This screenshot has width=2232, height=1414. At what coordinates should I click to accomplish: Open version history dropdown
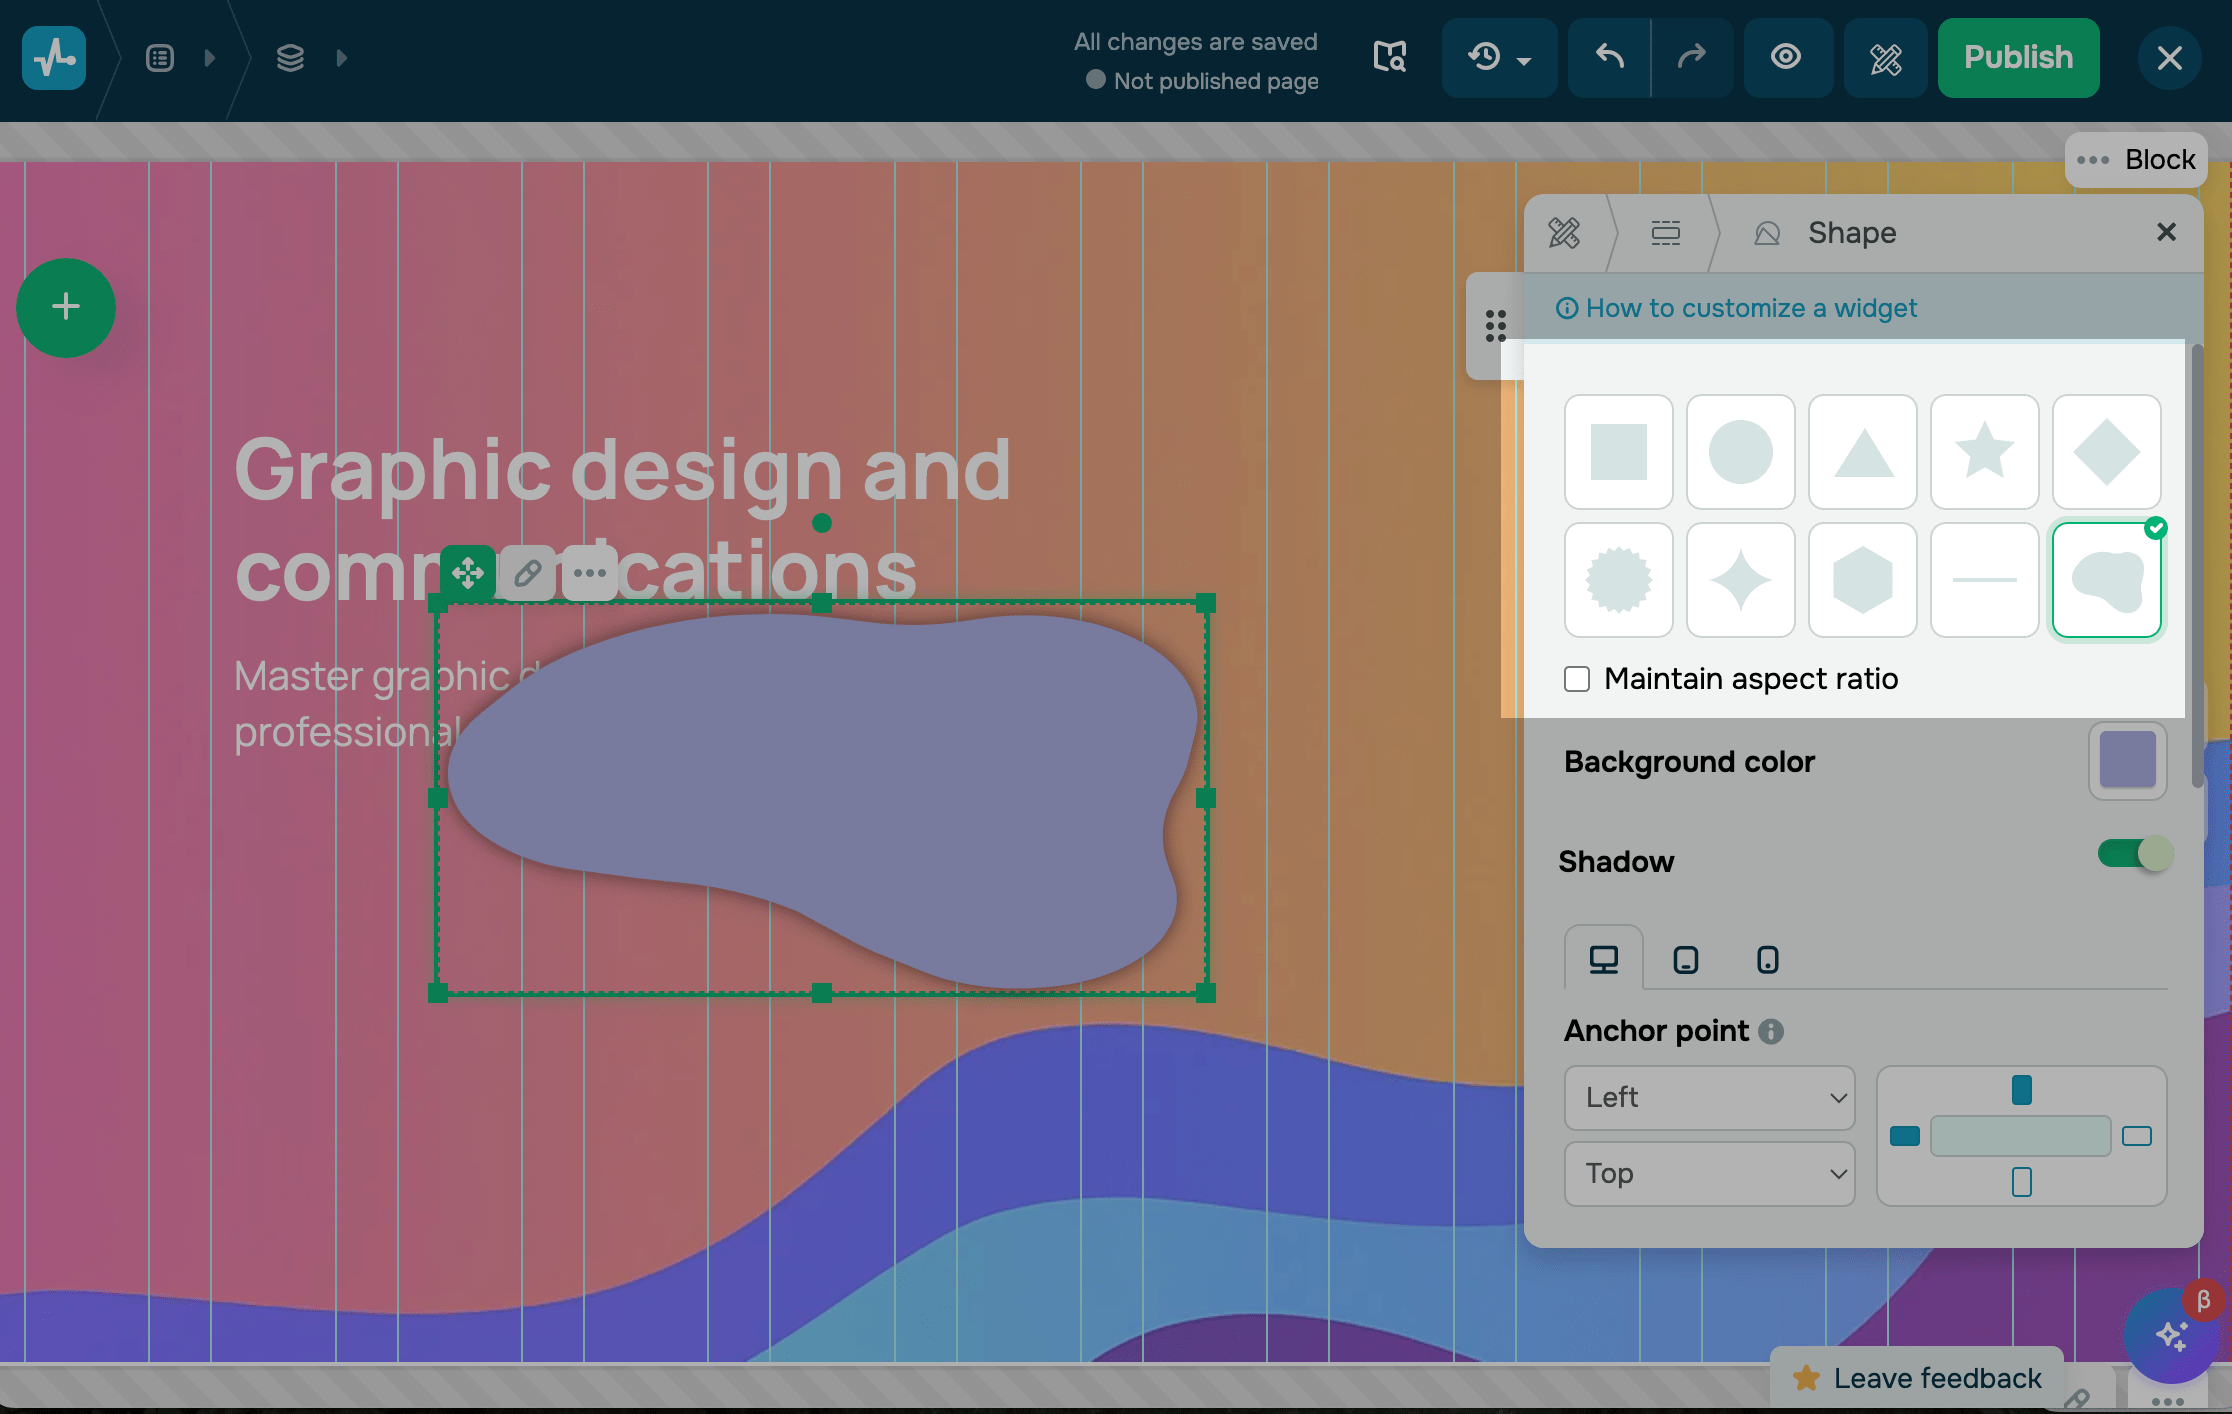pyautogui.click(x=1498, y=57)
